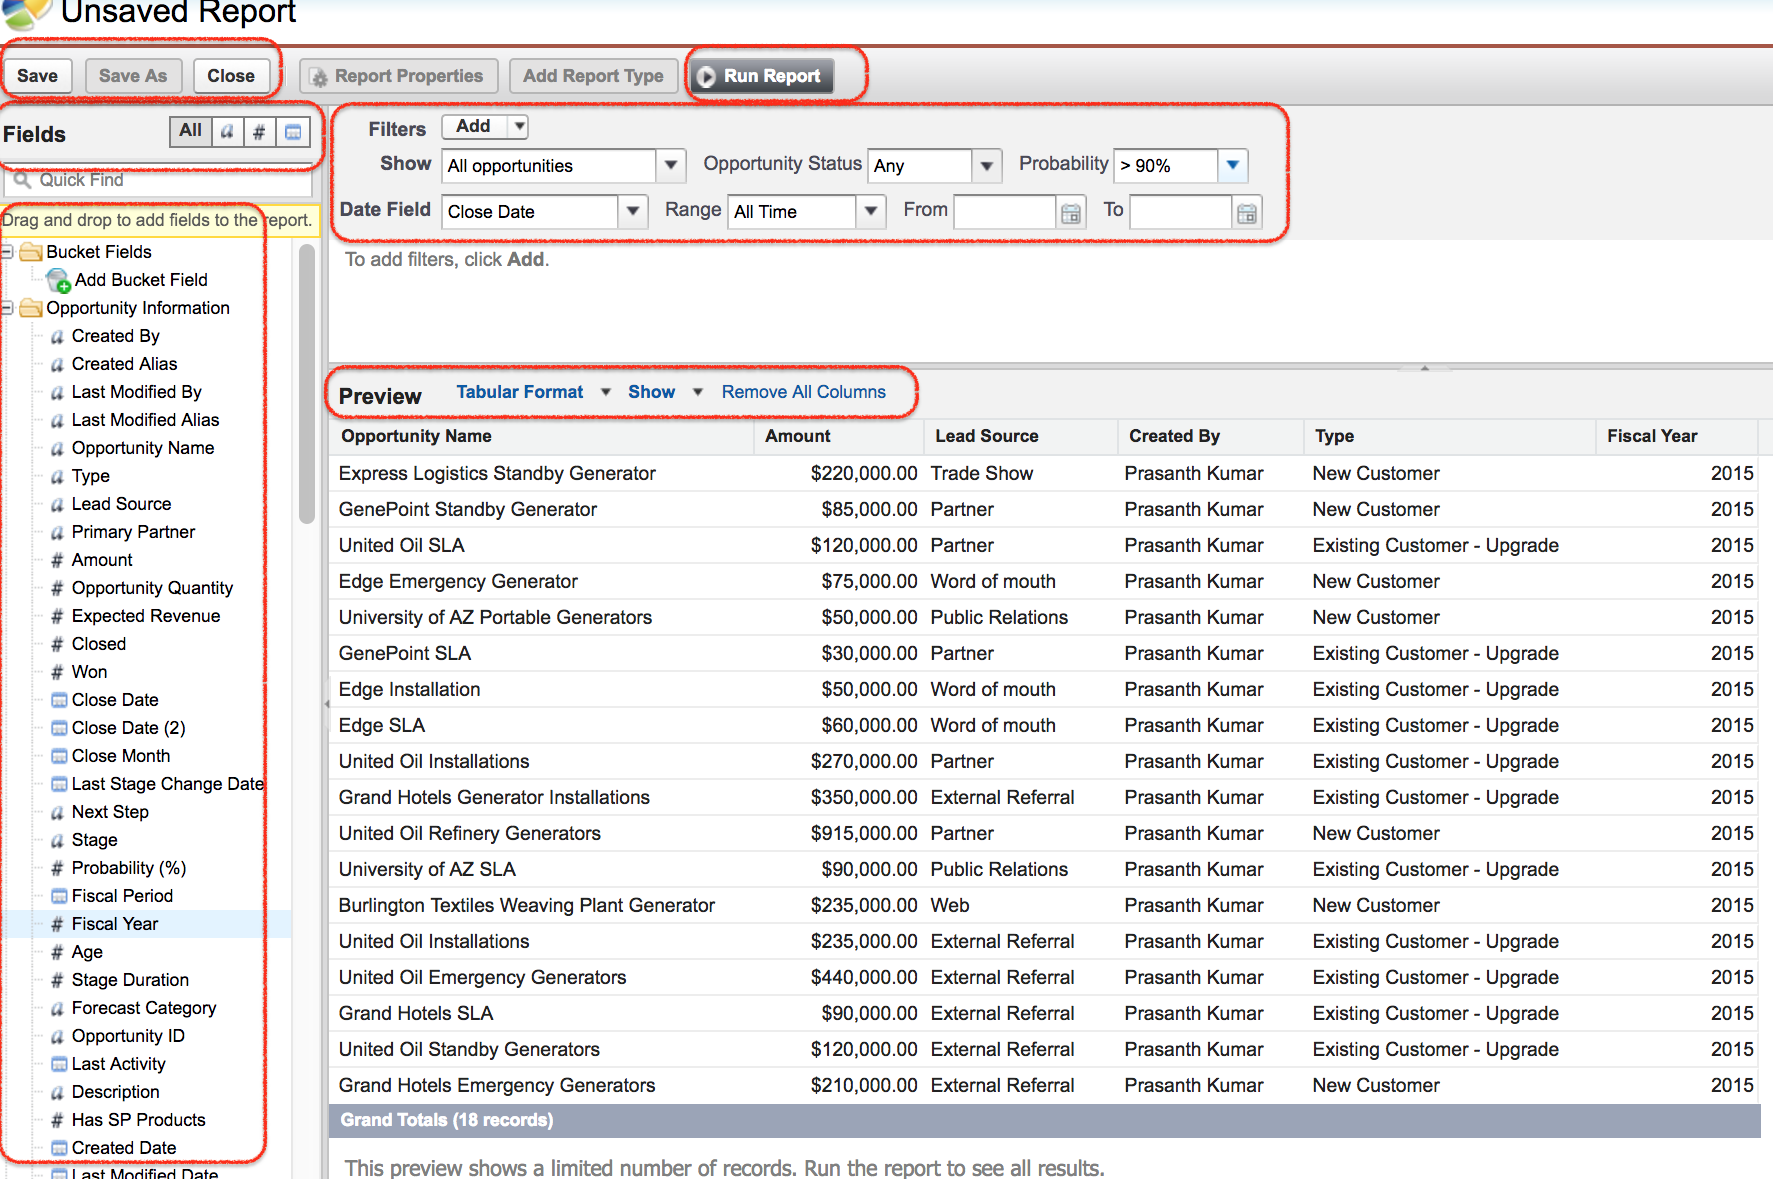The height and width of the screenshot is (1179, 1773).
Task: Filter fields by number type icon
Action: coord(259,131)
